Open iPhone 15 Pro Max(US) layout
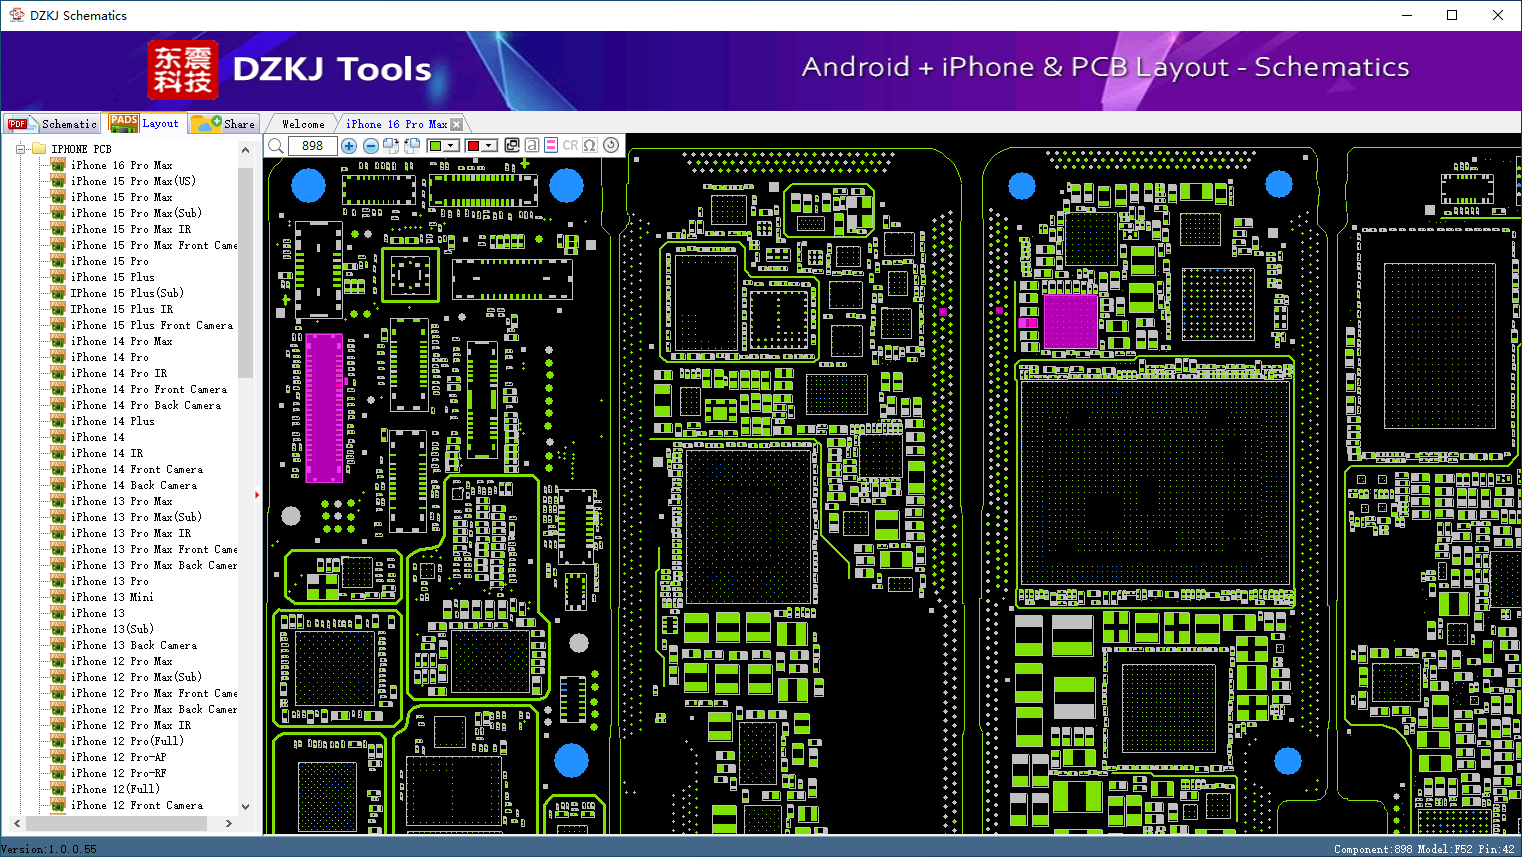1522x857 pixels. [x=133, y=181]
